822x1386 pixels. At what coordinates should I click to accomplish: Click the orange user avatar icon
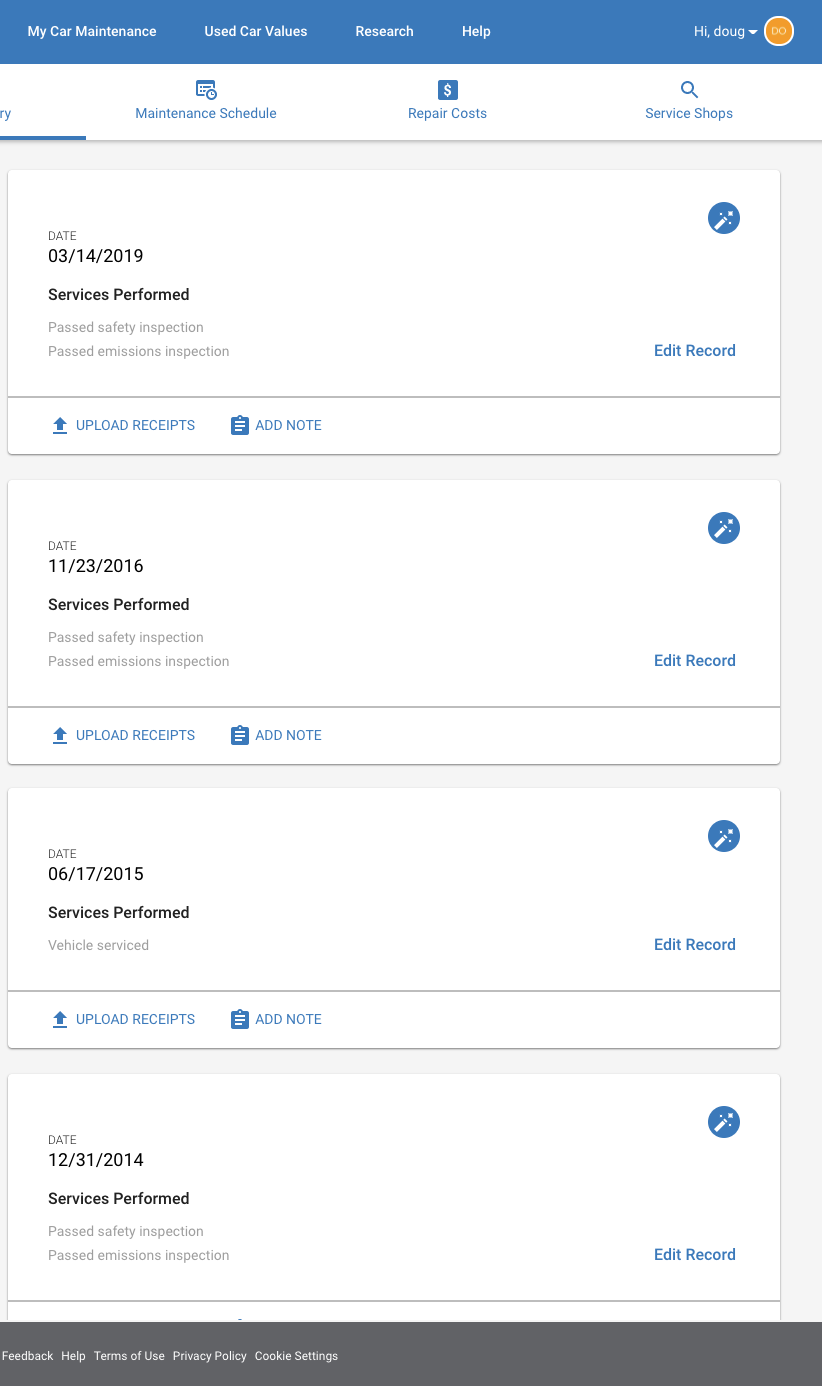[x=779, y=31]
